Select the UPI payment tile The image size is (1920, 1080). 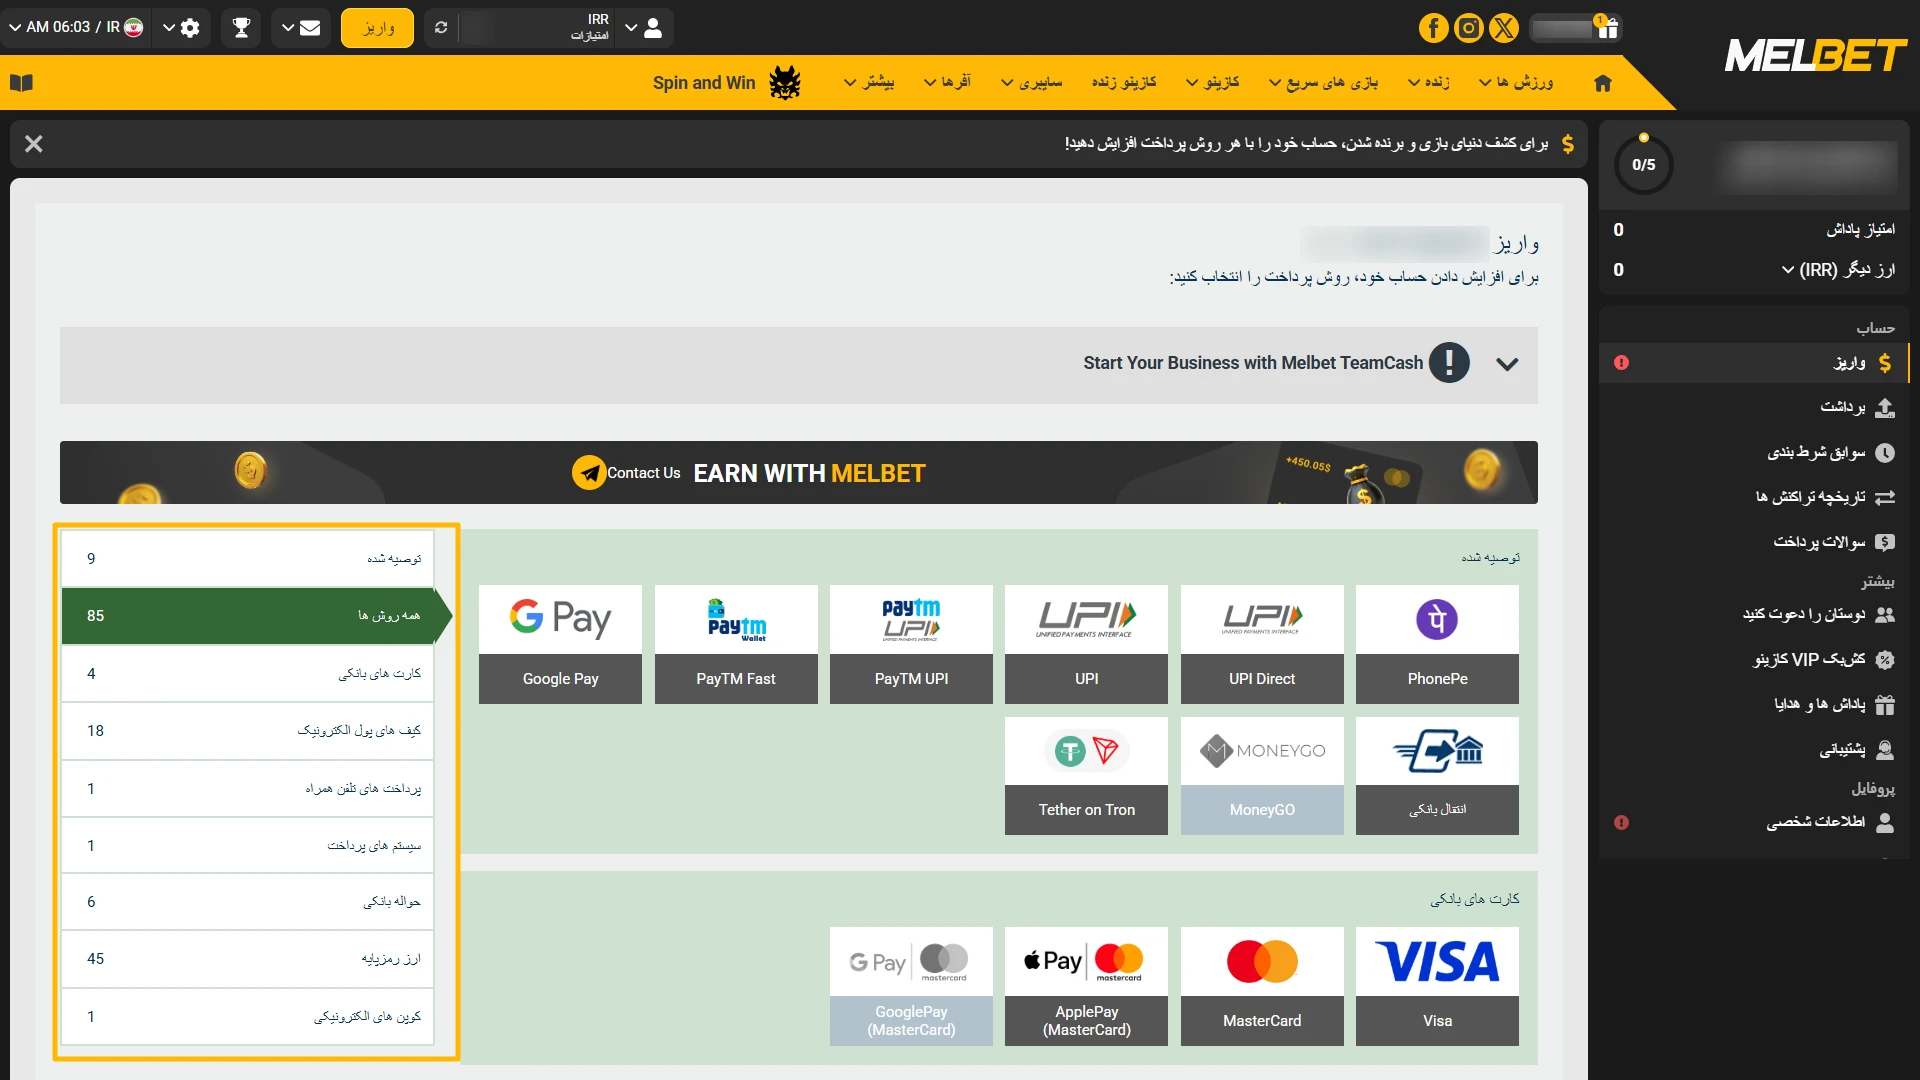(1086, 644)
